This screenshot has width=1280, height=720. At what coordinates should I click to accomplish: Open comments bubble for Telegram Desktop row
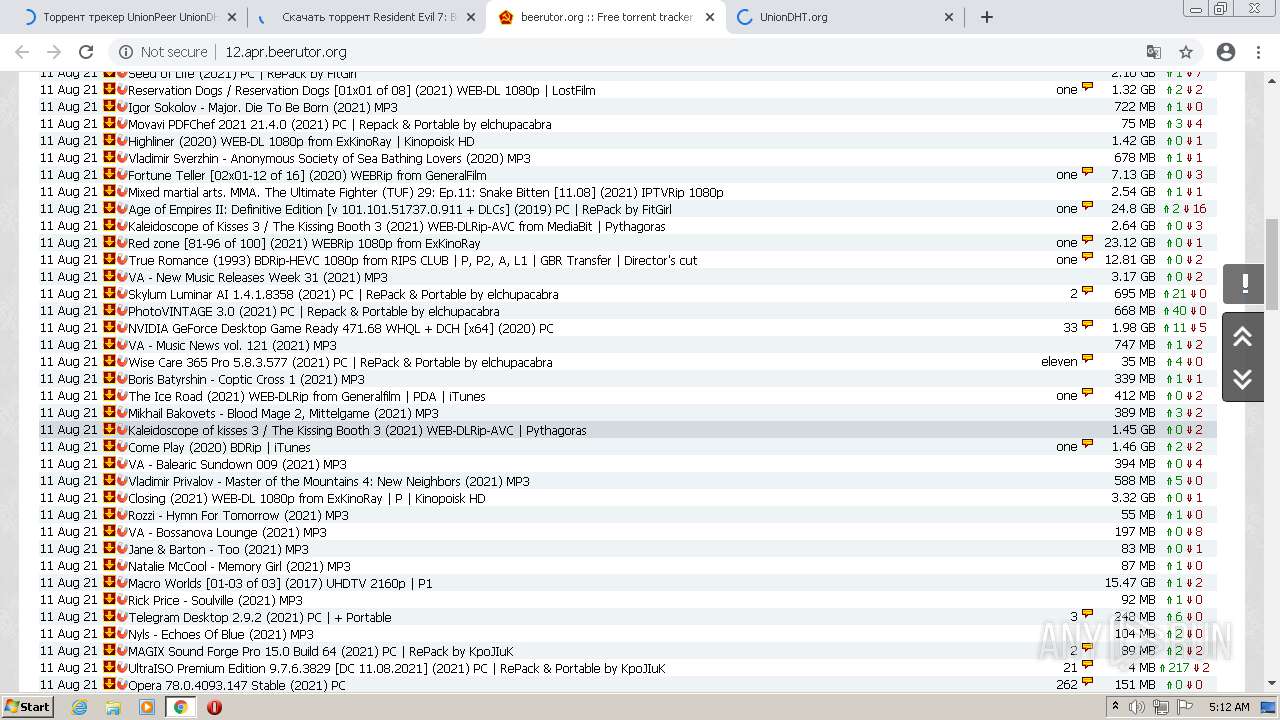pyautogui.click(x=1087, y=615)
